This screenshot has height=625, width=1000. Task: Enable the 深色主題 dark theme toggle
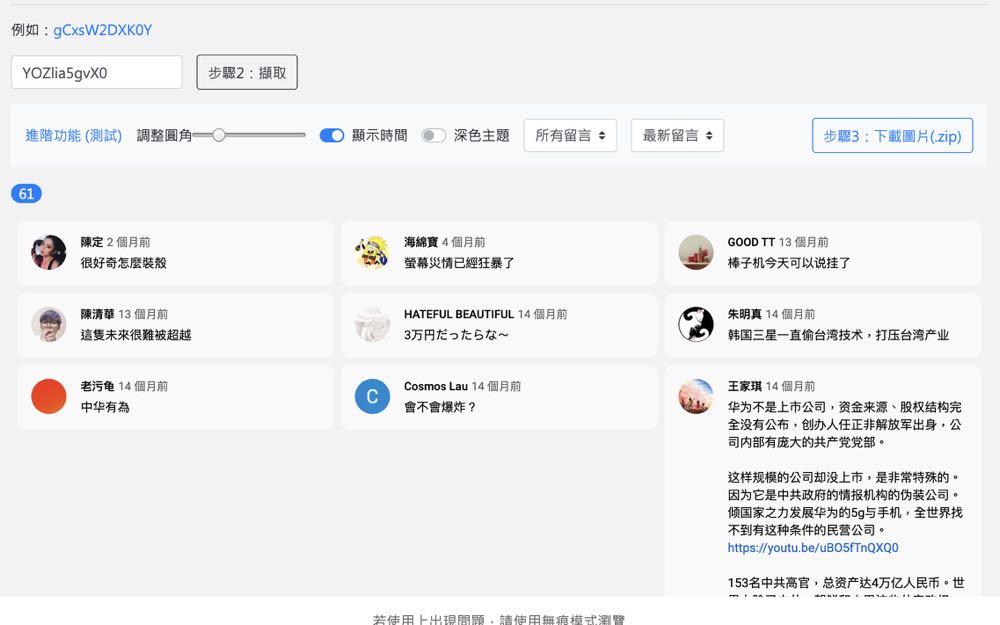[433, 135]
